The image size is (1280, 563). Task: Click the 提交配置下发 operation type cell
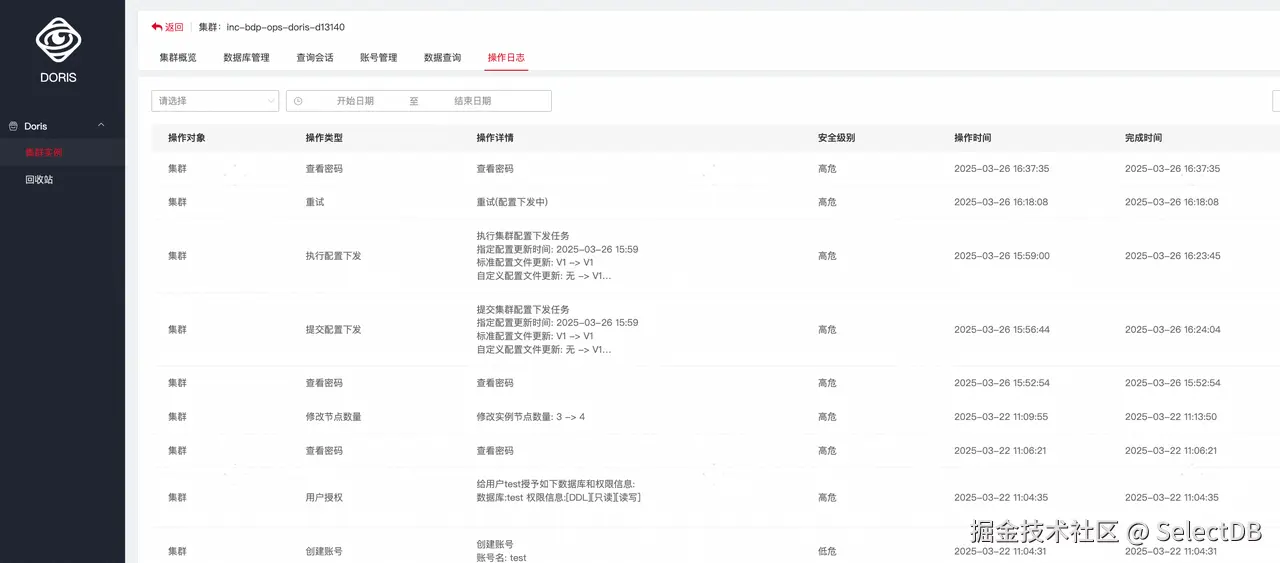coord(333,330)
